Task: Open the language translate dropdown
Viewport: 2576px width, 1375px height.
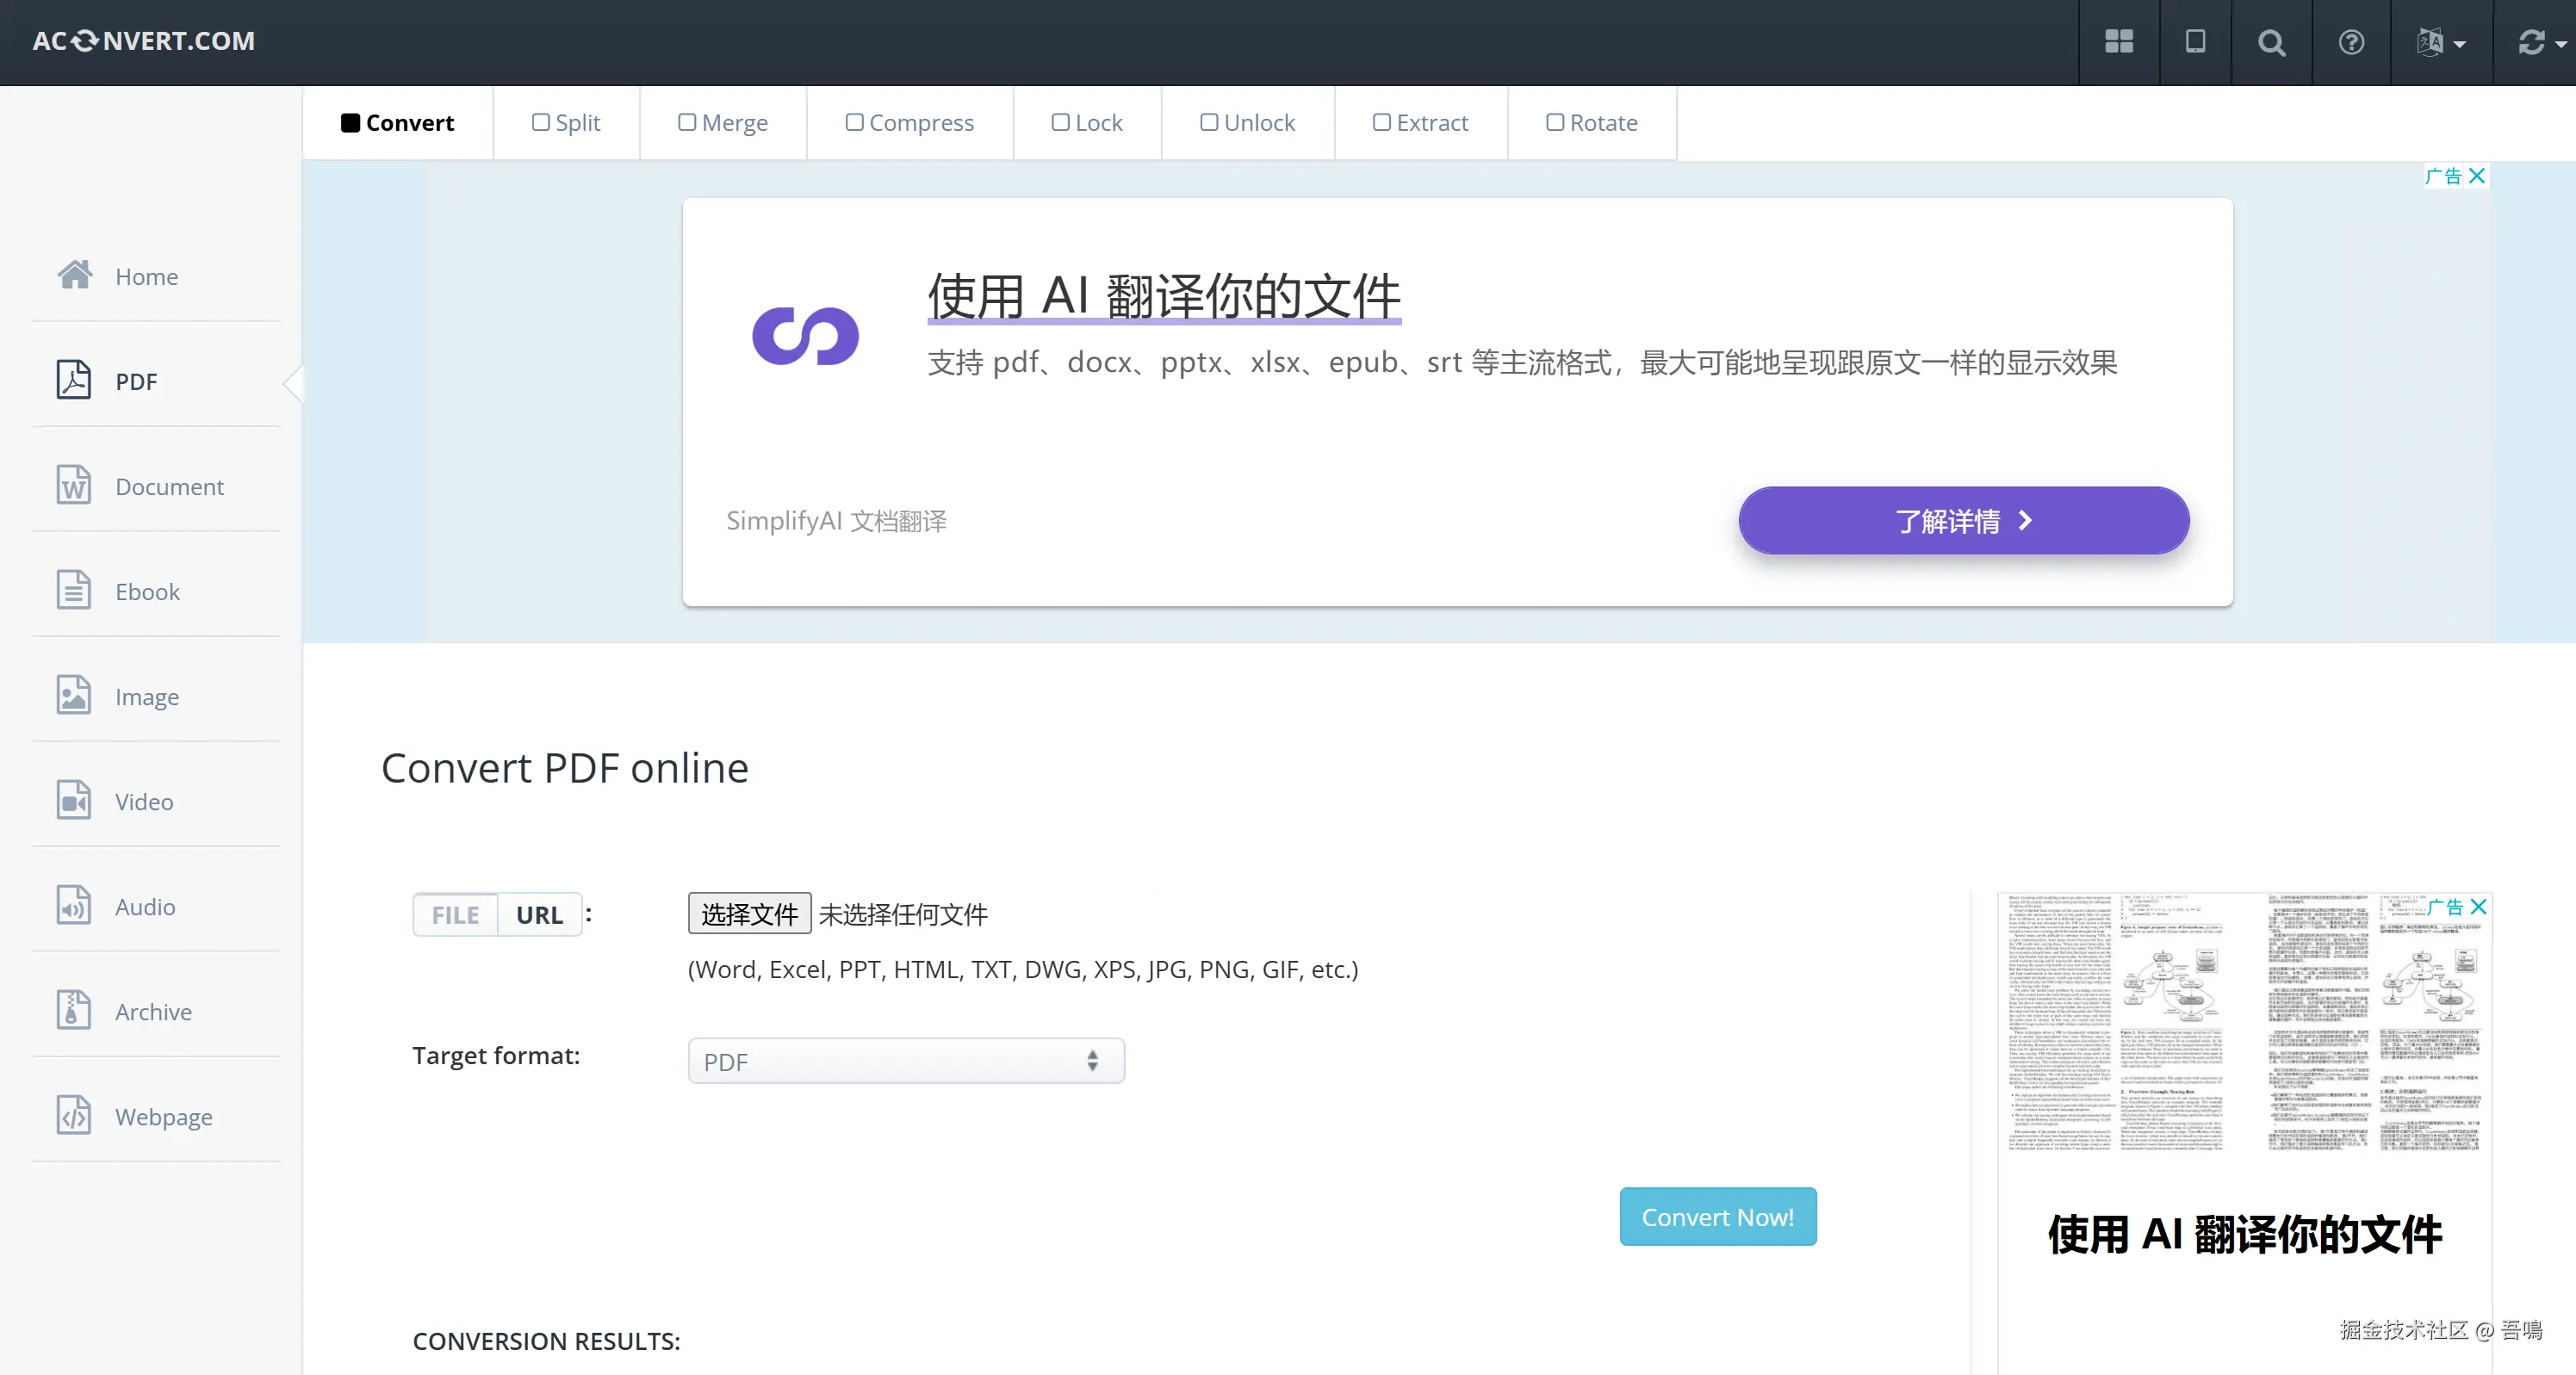Action: click(2440, 42)
